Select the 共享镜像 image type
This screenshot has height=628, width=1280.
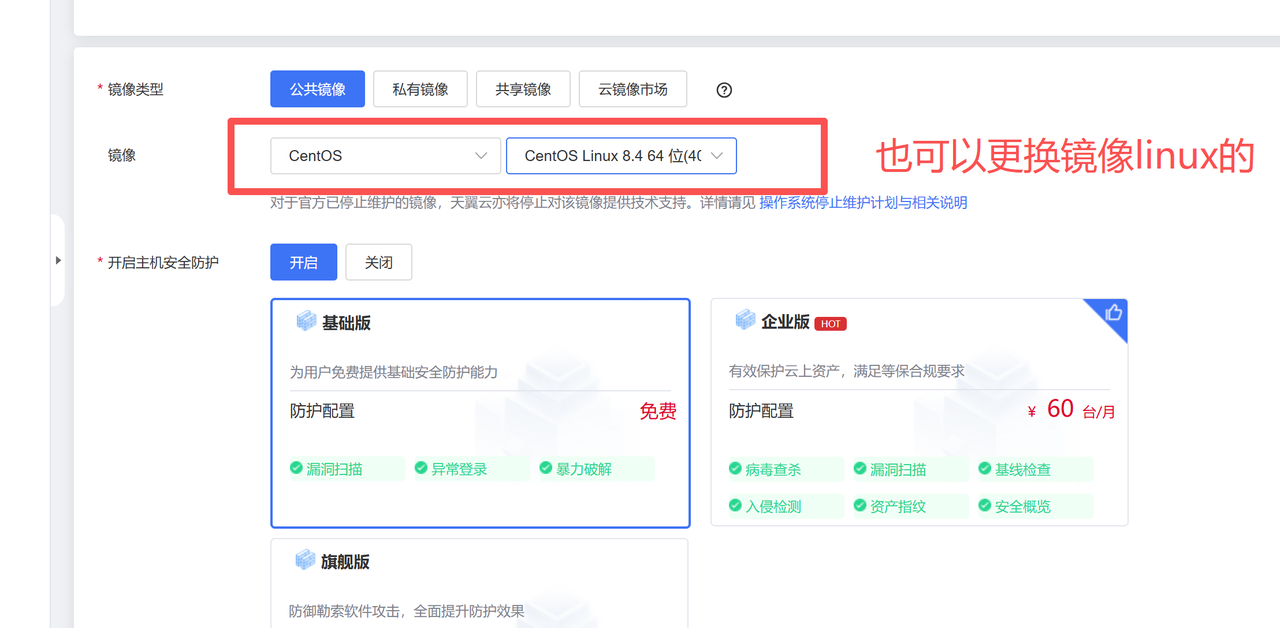523,89
